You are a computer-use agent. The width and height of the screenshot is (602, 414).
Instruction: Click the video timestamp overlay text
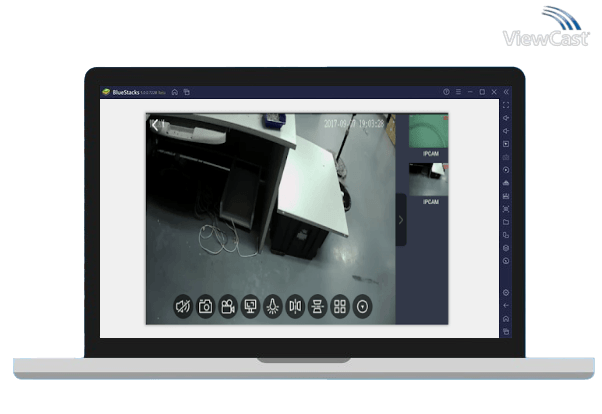click(354, 124)
